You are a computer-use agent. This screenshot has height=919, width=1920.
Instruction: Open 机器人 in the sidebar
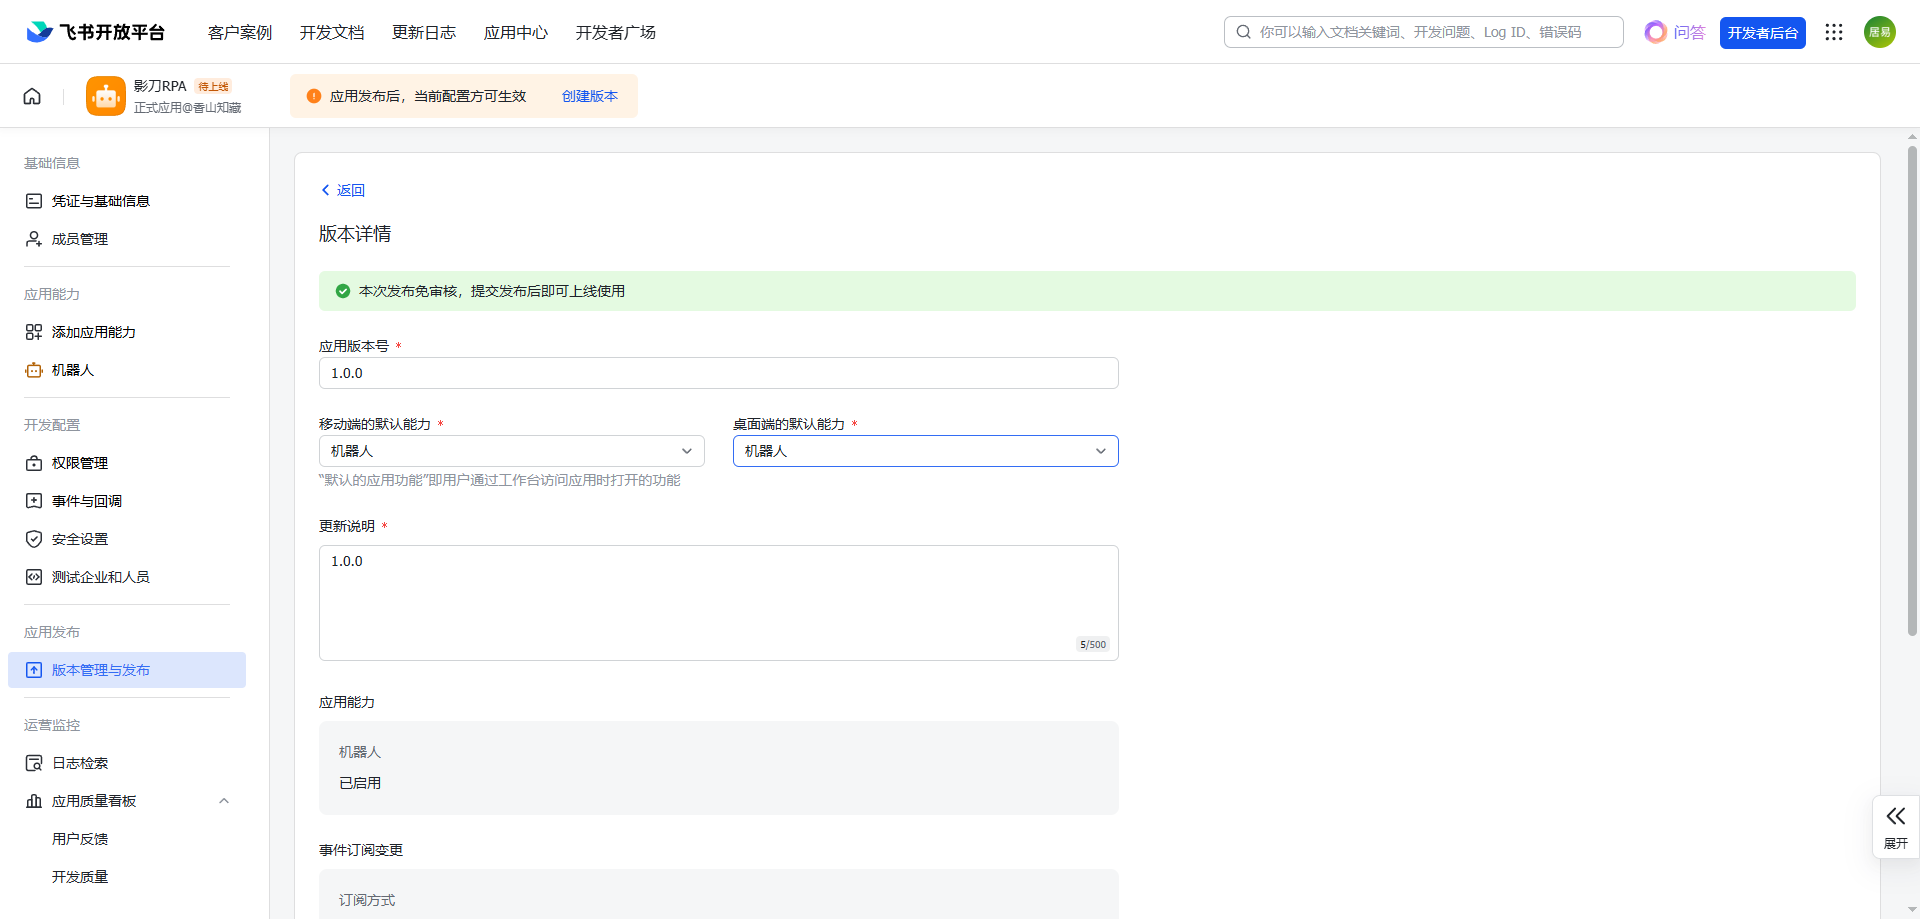point(73,370)
